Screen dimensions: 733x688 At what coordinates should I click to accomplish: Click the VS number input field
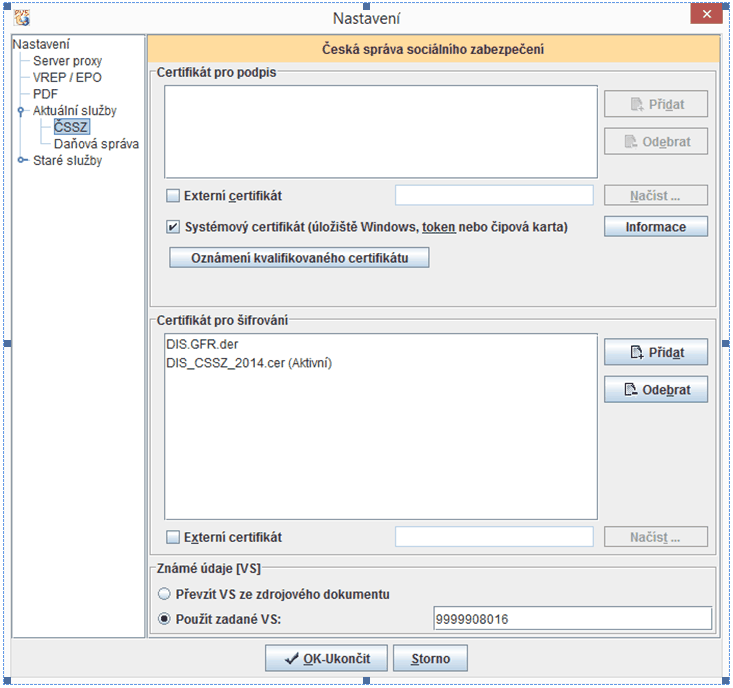coord(571,619)
